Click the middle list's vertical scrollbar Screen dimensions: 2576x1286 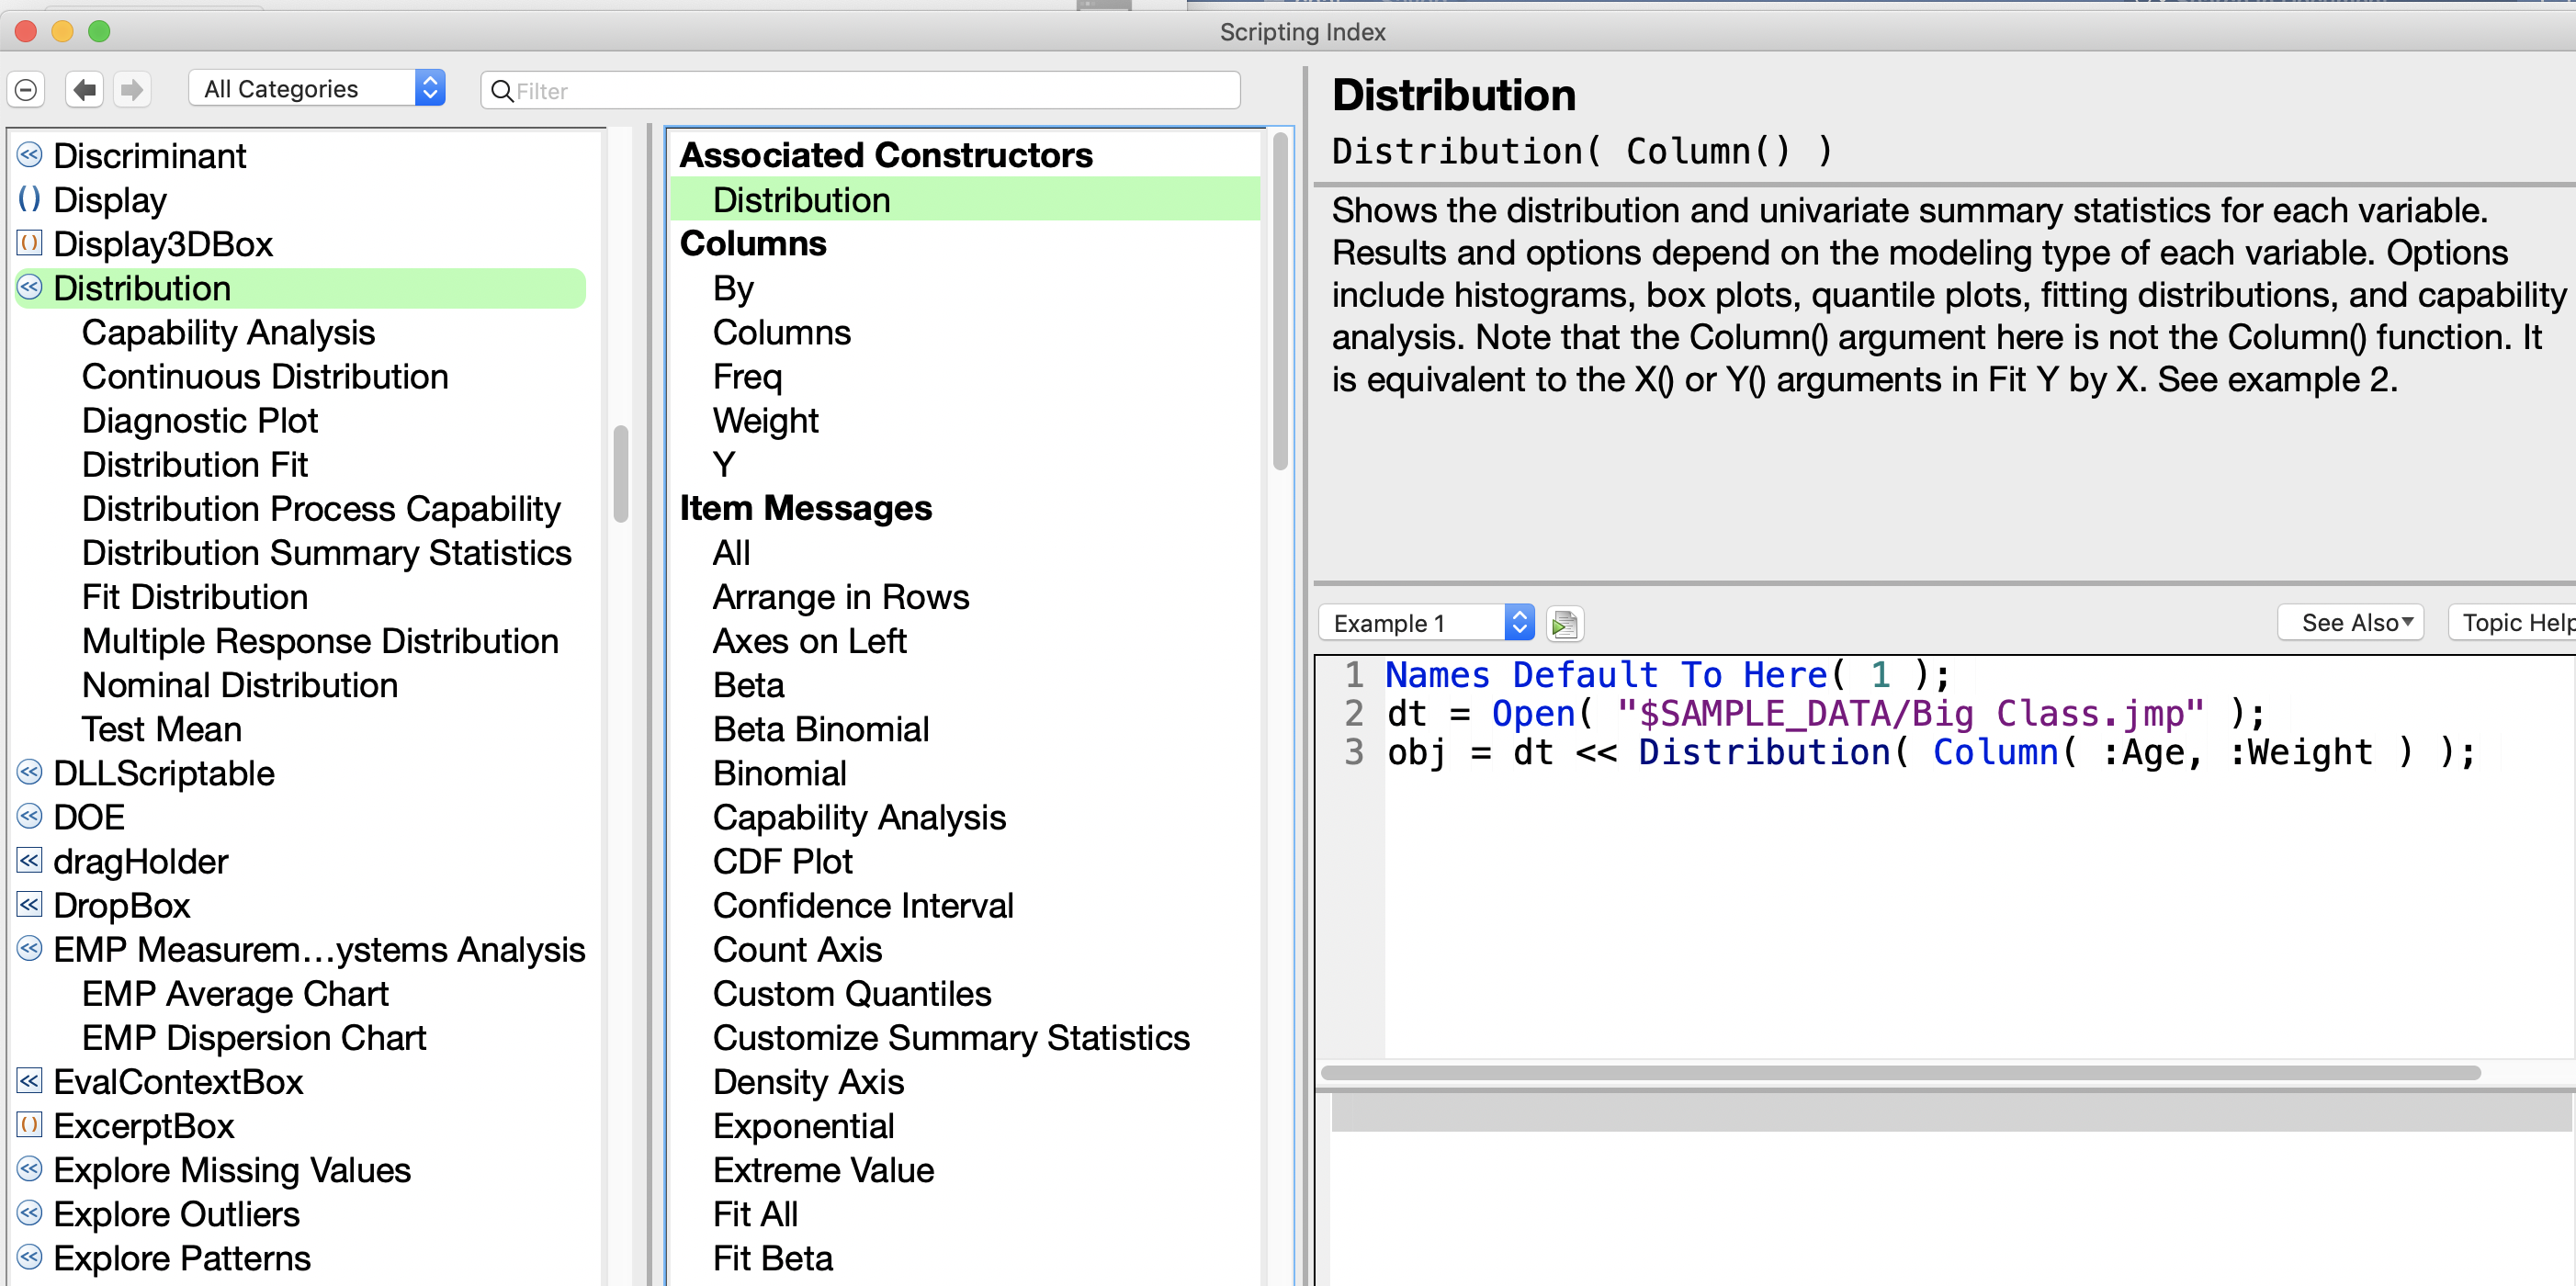1279,300
